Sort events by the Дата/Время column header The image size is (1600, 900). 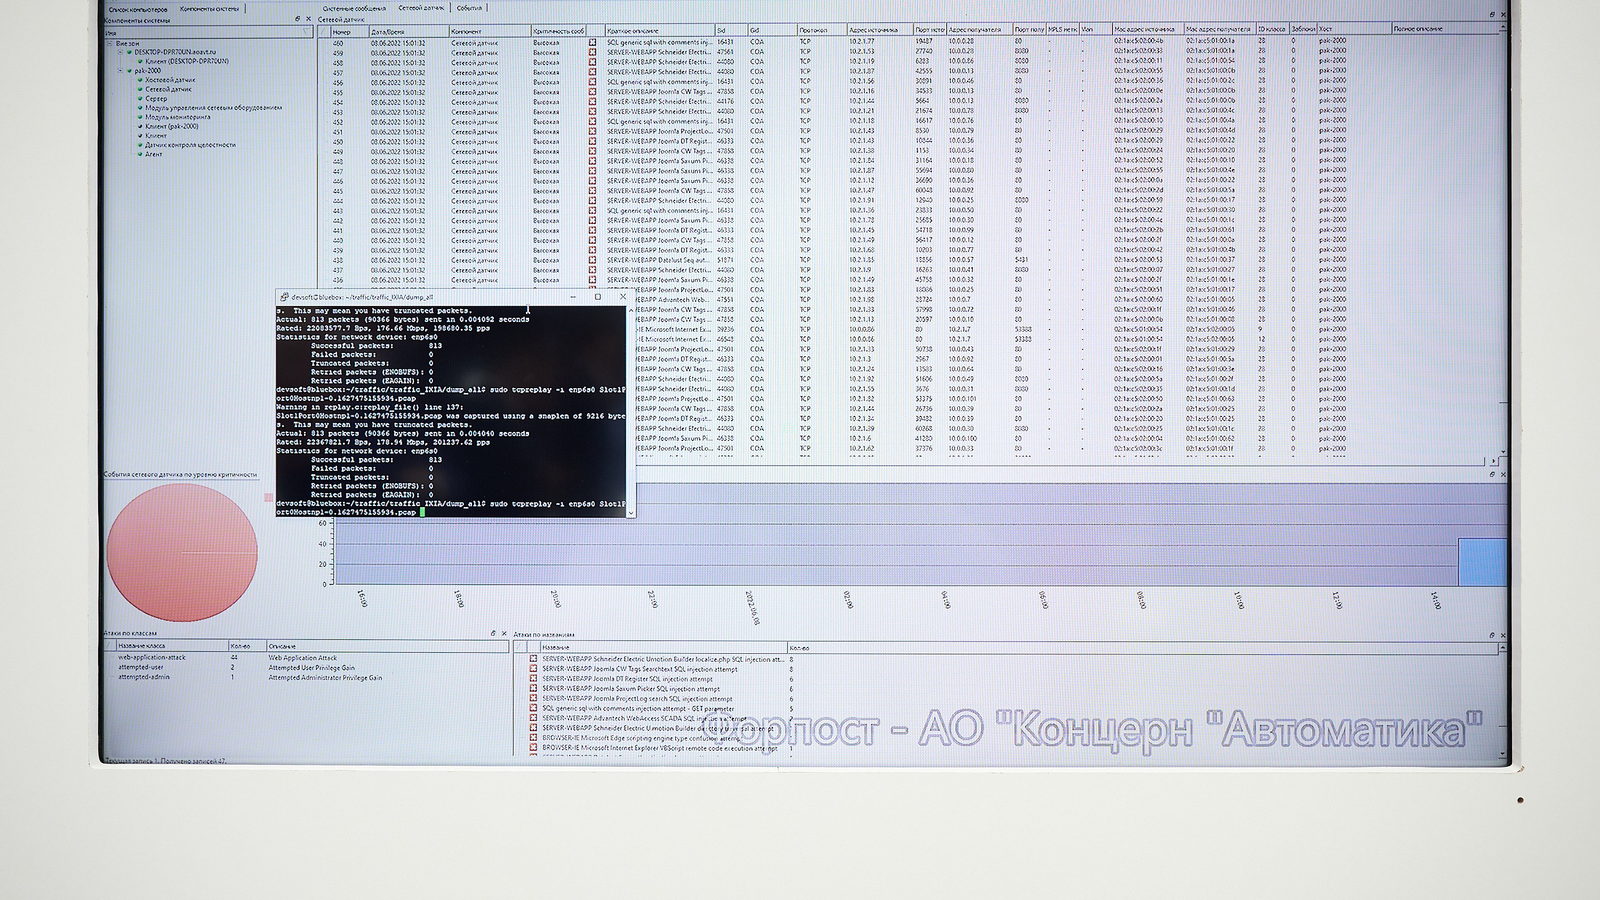click(408, 31)
